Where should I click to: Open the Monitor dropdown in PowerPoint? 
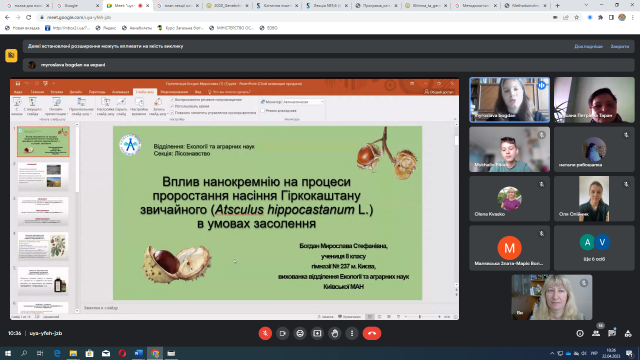pyautogui.click(x=303, y=102)
